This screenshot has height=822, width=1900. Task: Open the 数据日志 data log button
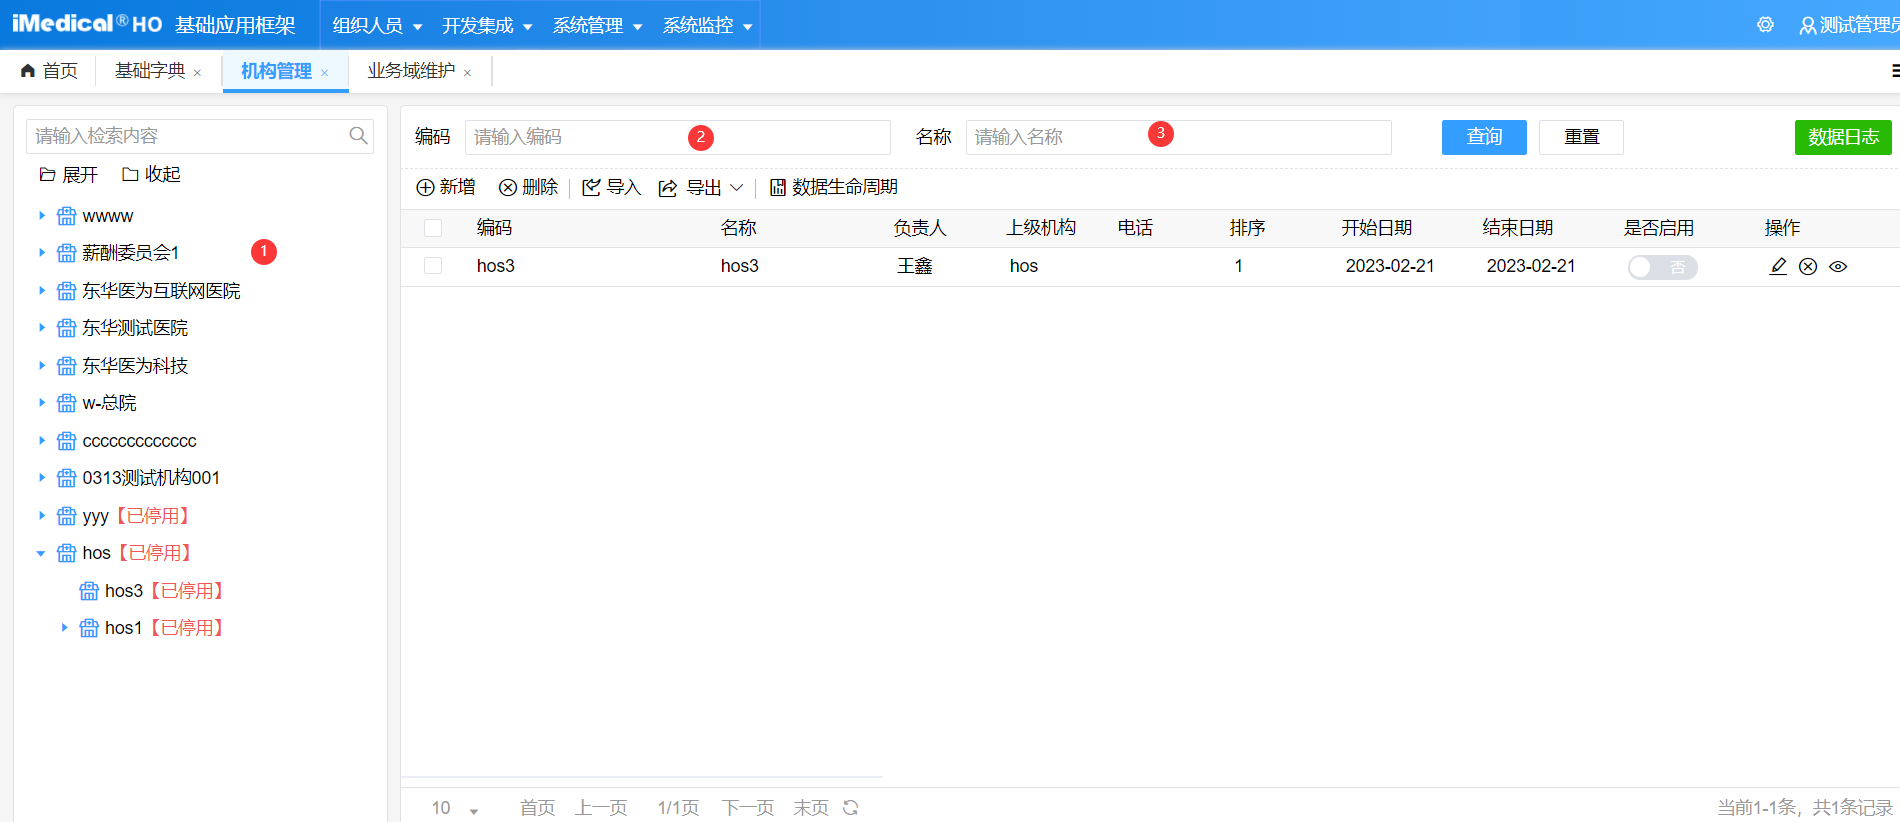point(1843,137)
